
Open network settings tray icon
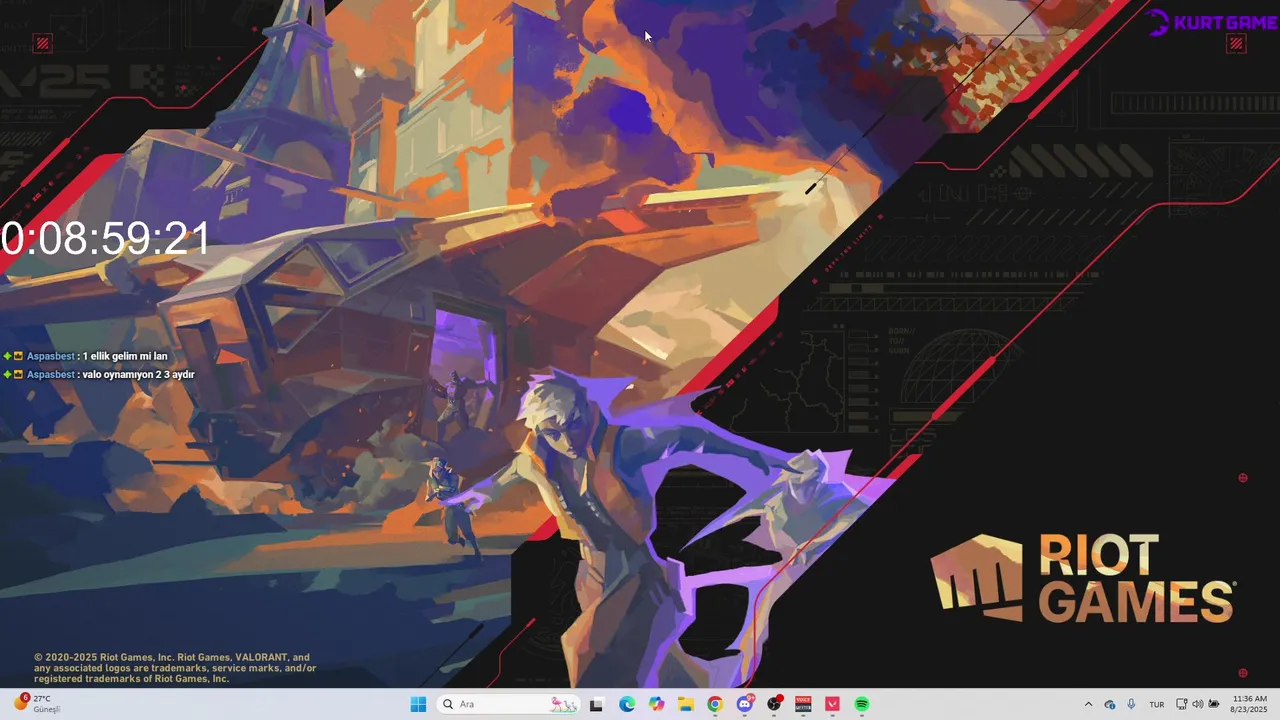[1182, 704]
